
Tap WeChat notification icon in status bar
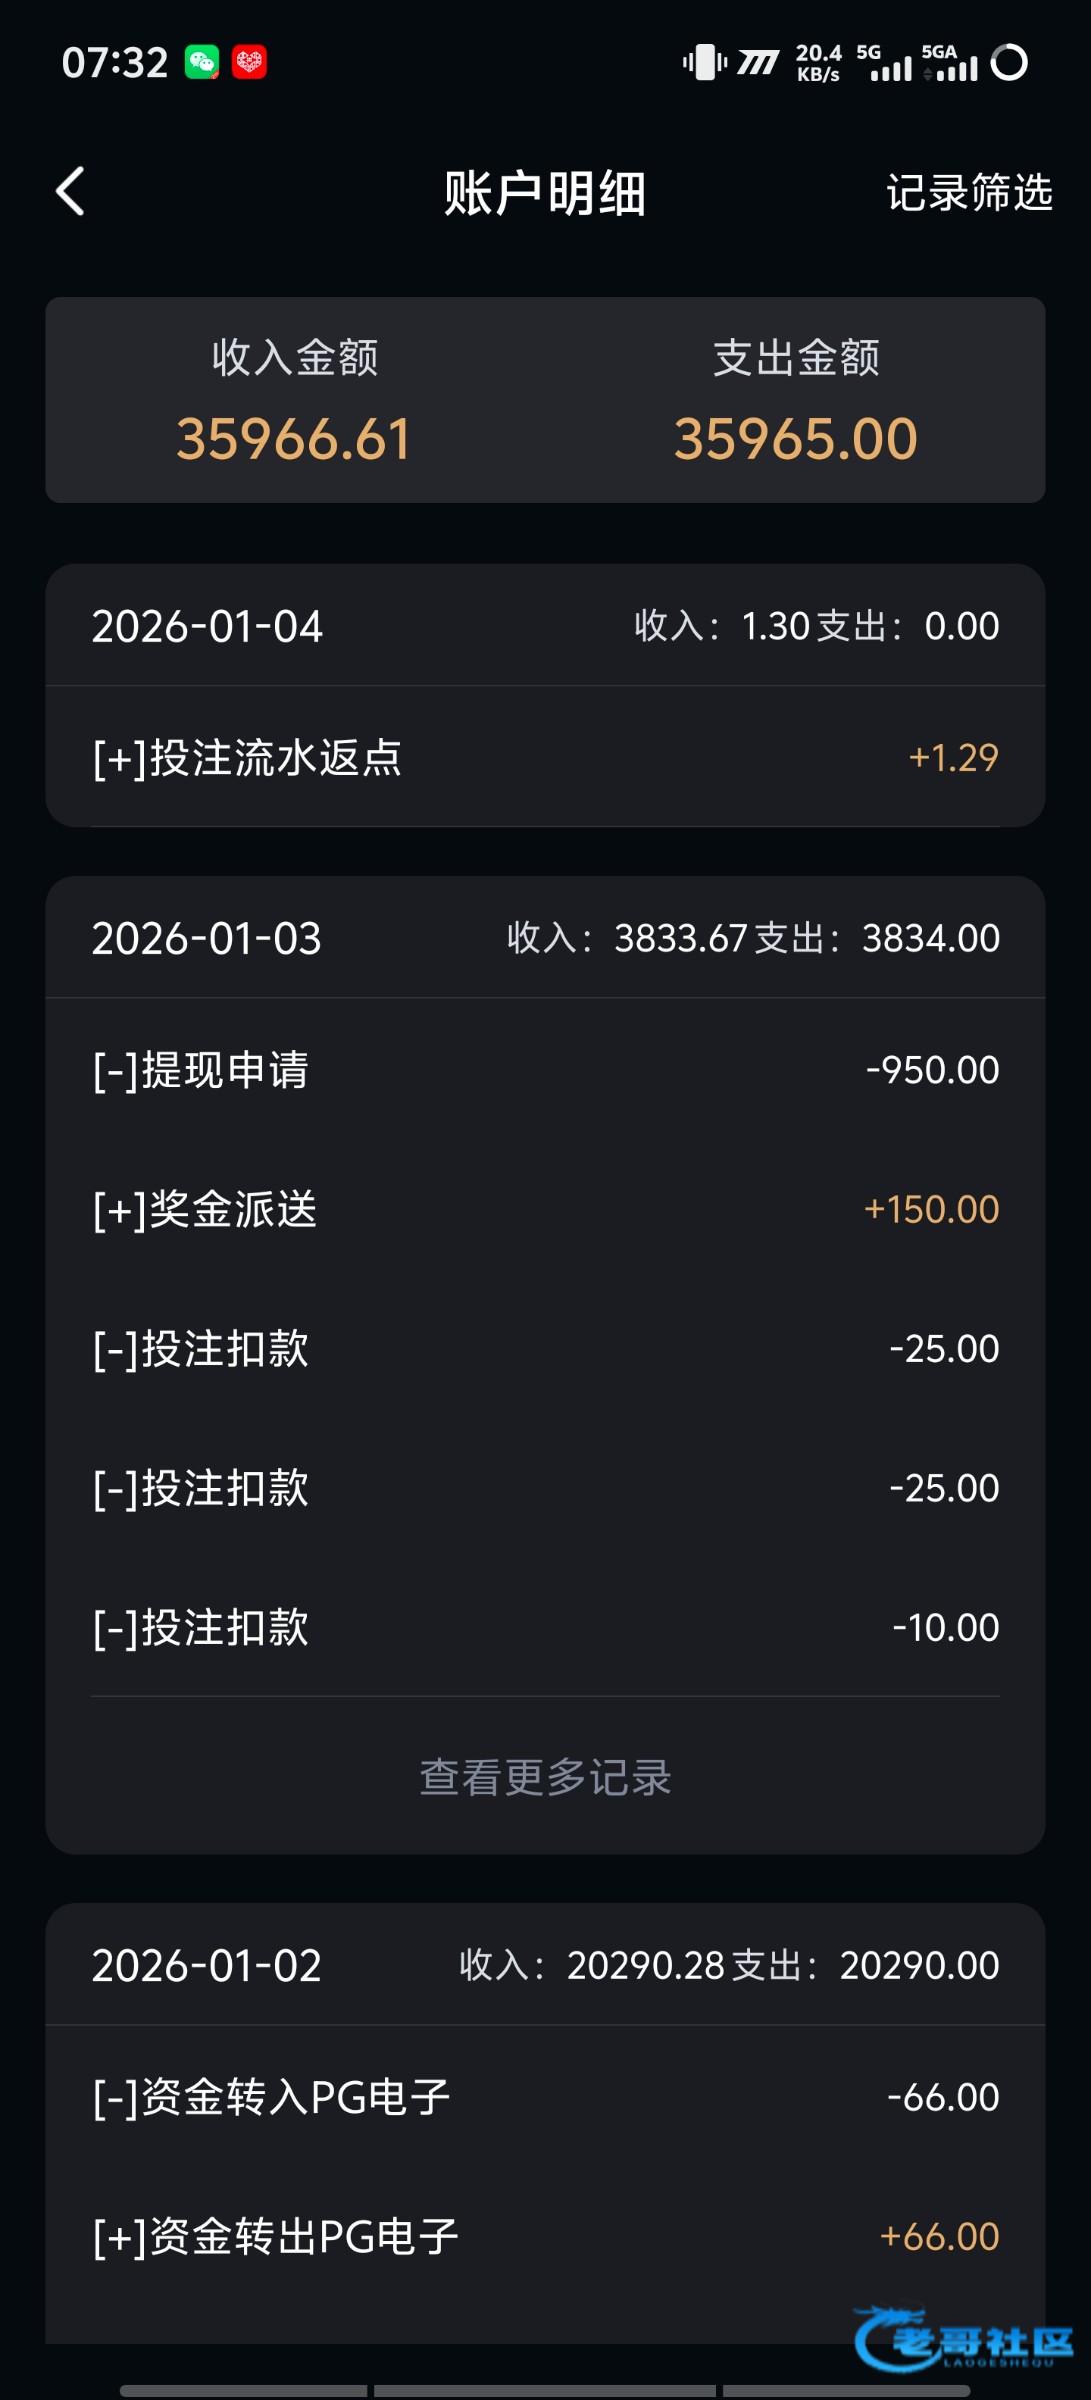[x=202, y=63]
